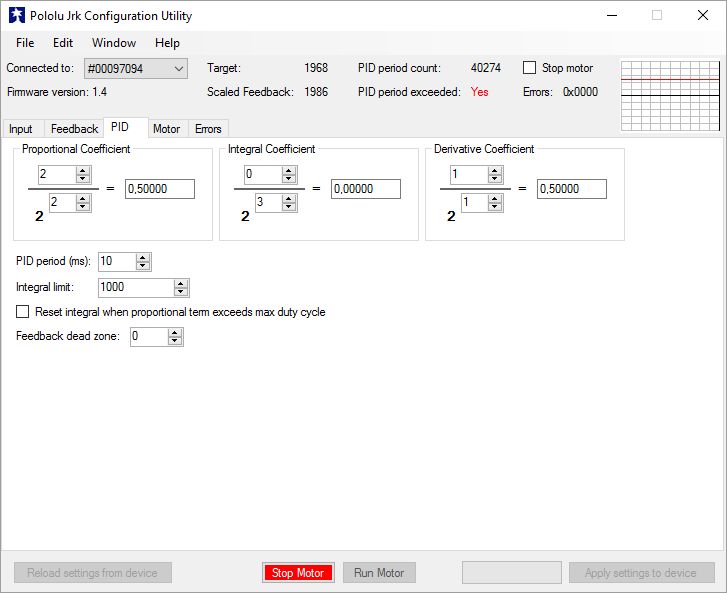Screen dimensions: 727x593
Task: Increase the Integral Coefficient numerator value
Action: (289, 171)
